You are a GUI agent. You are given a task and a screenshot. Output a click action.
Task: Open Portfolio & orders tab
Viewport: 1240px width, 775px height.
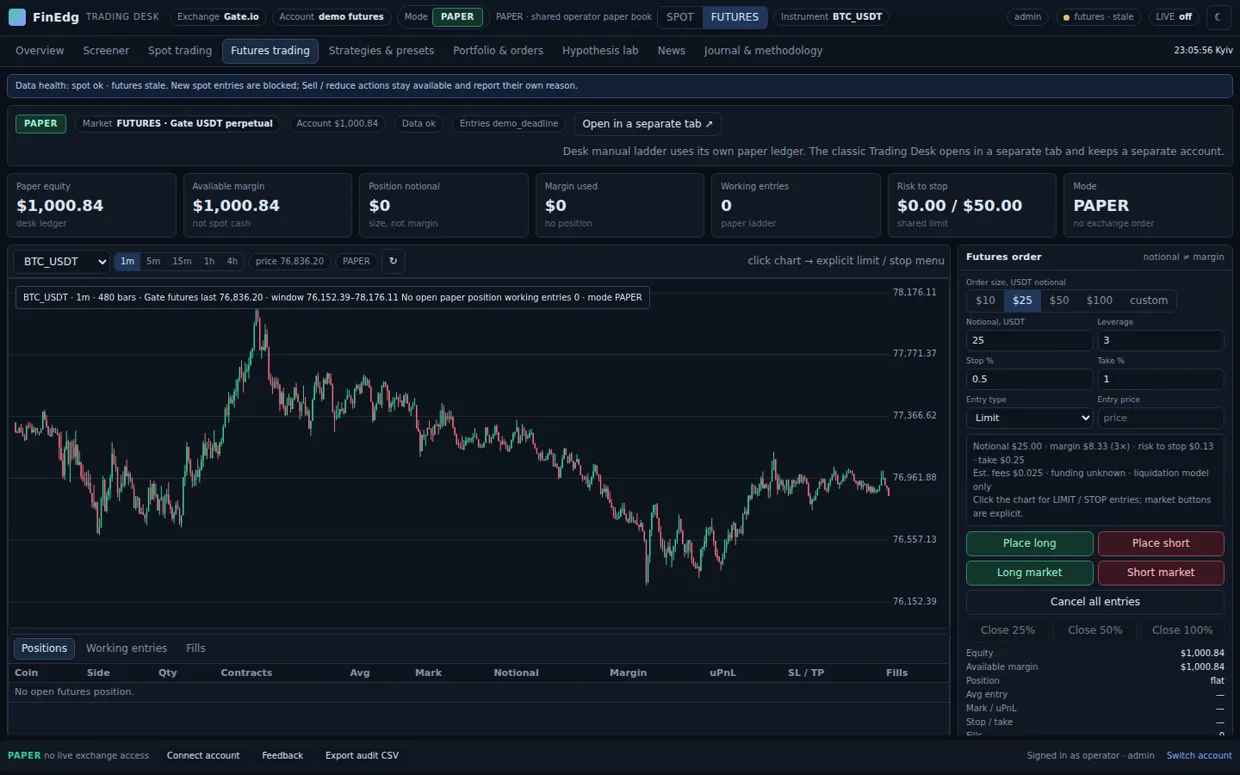coord(498,51)
